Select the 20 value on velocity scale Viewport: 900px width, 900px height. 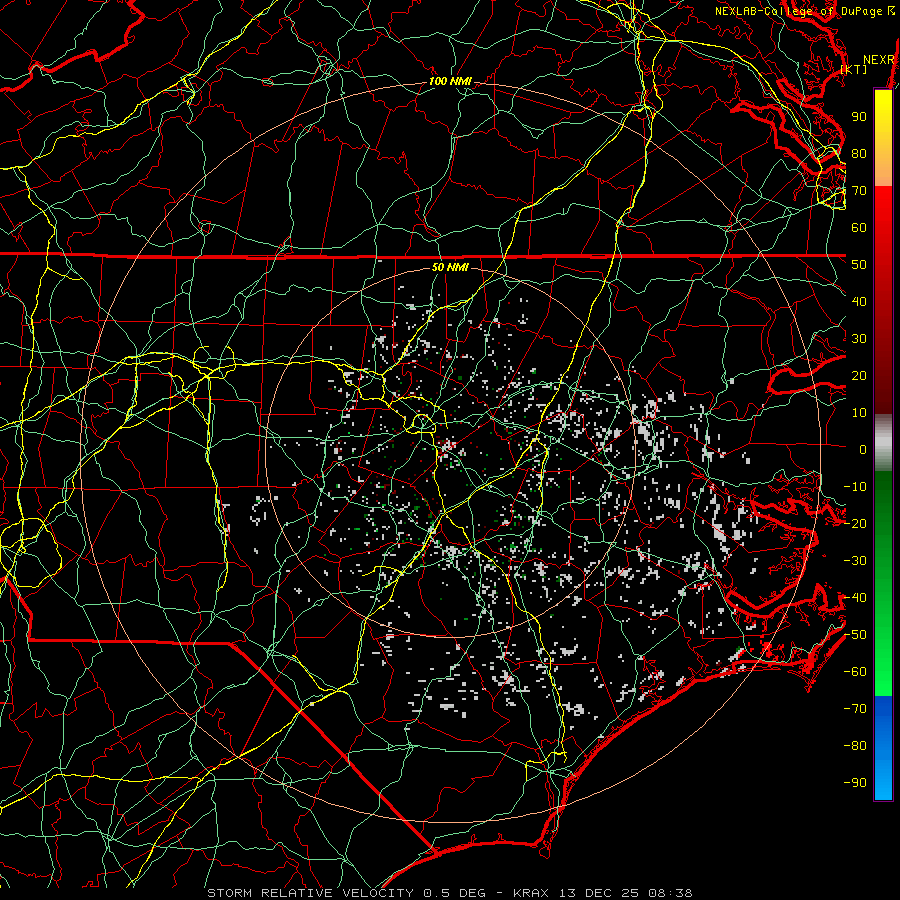coord(859,375)
